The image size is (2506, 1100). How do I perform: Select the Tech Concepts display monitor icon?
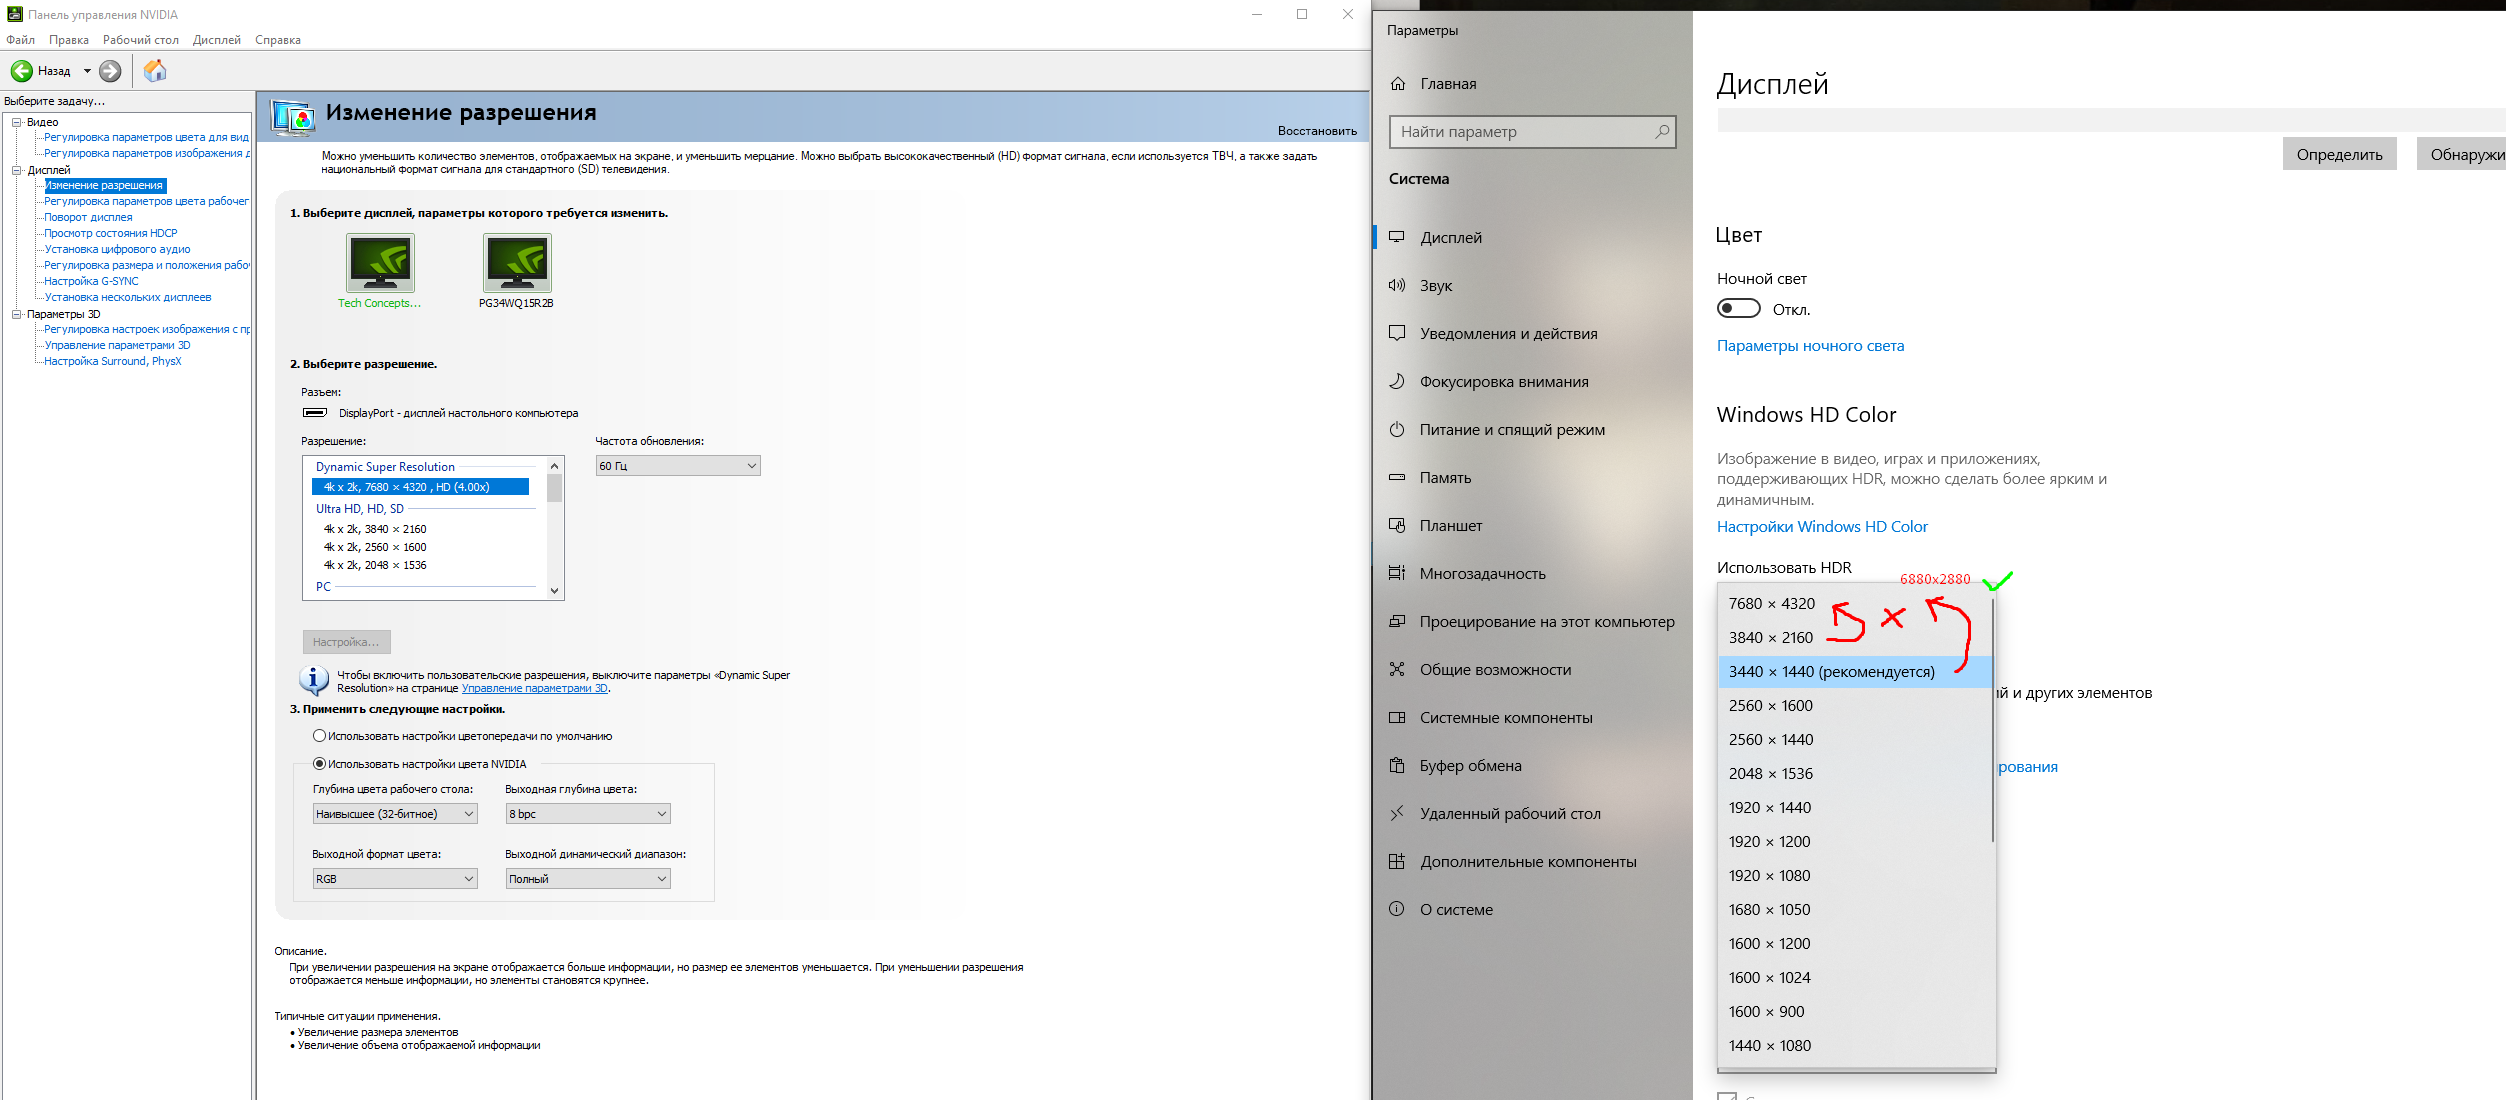pyautogui.click(x=380, y=263)
